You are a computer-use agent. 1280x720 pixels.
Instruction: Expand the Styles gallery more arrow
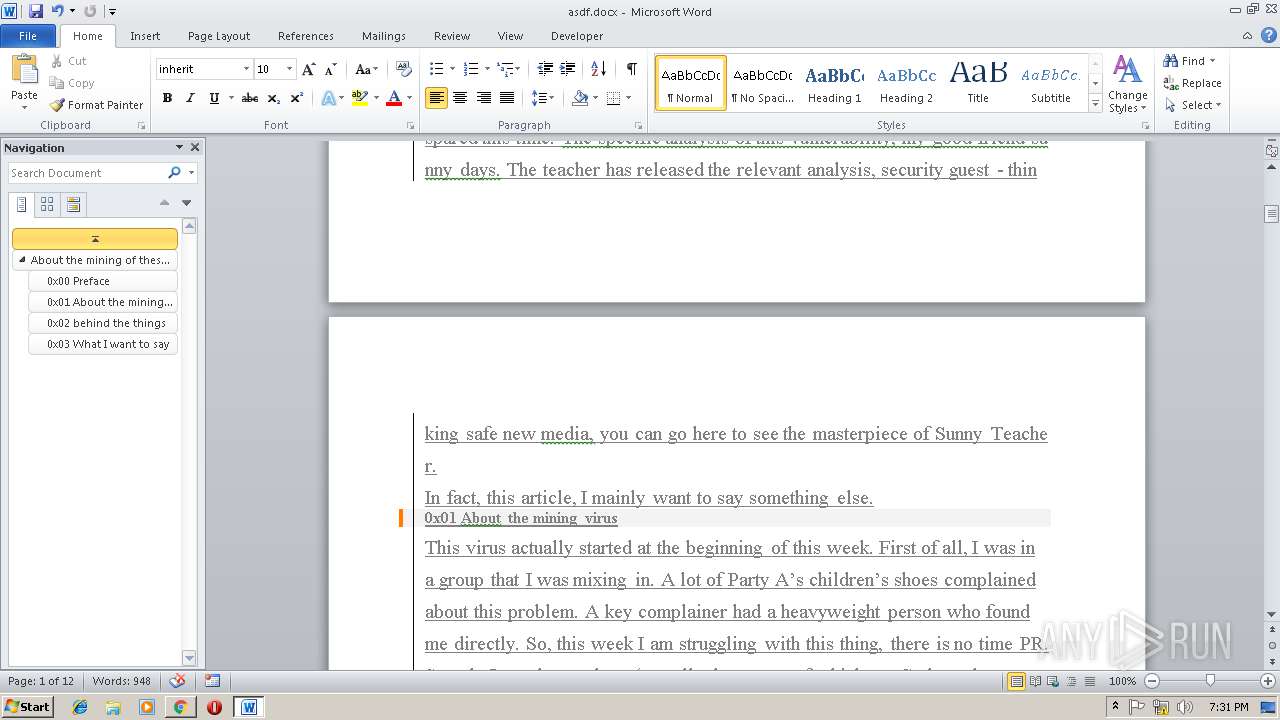1095,104
